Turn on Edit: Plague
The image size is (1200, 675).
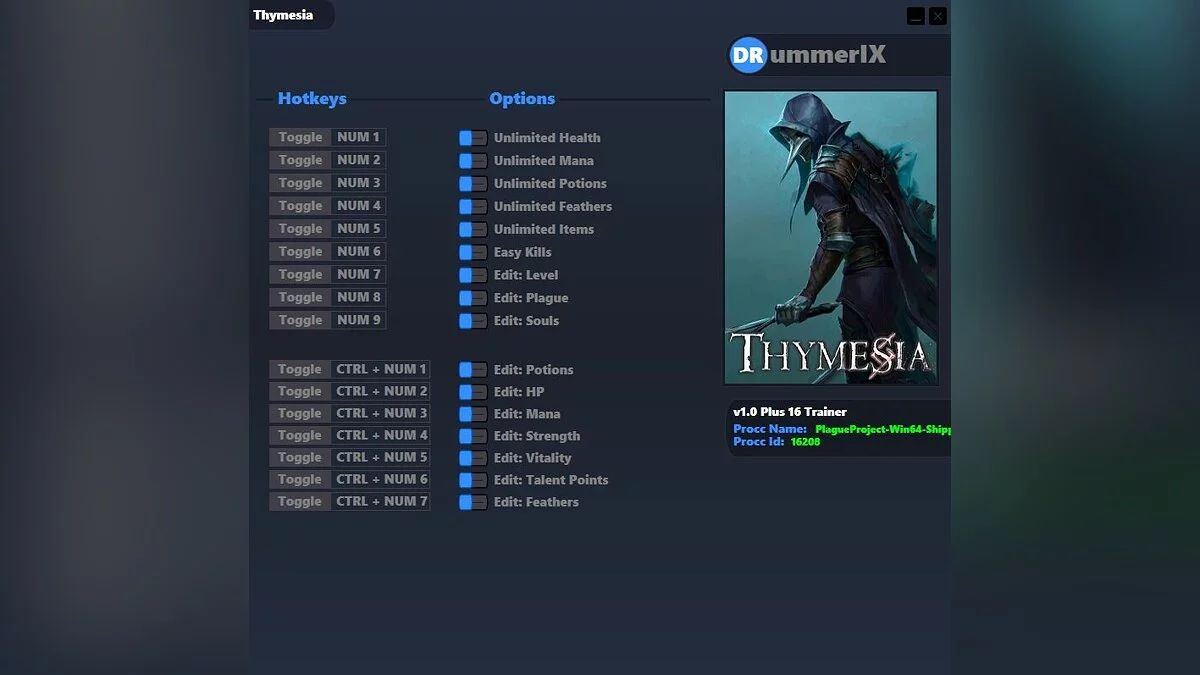click(x=471, y=297)
